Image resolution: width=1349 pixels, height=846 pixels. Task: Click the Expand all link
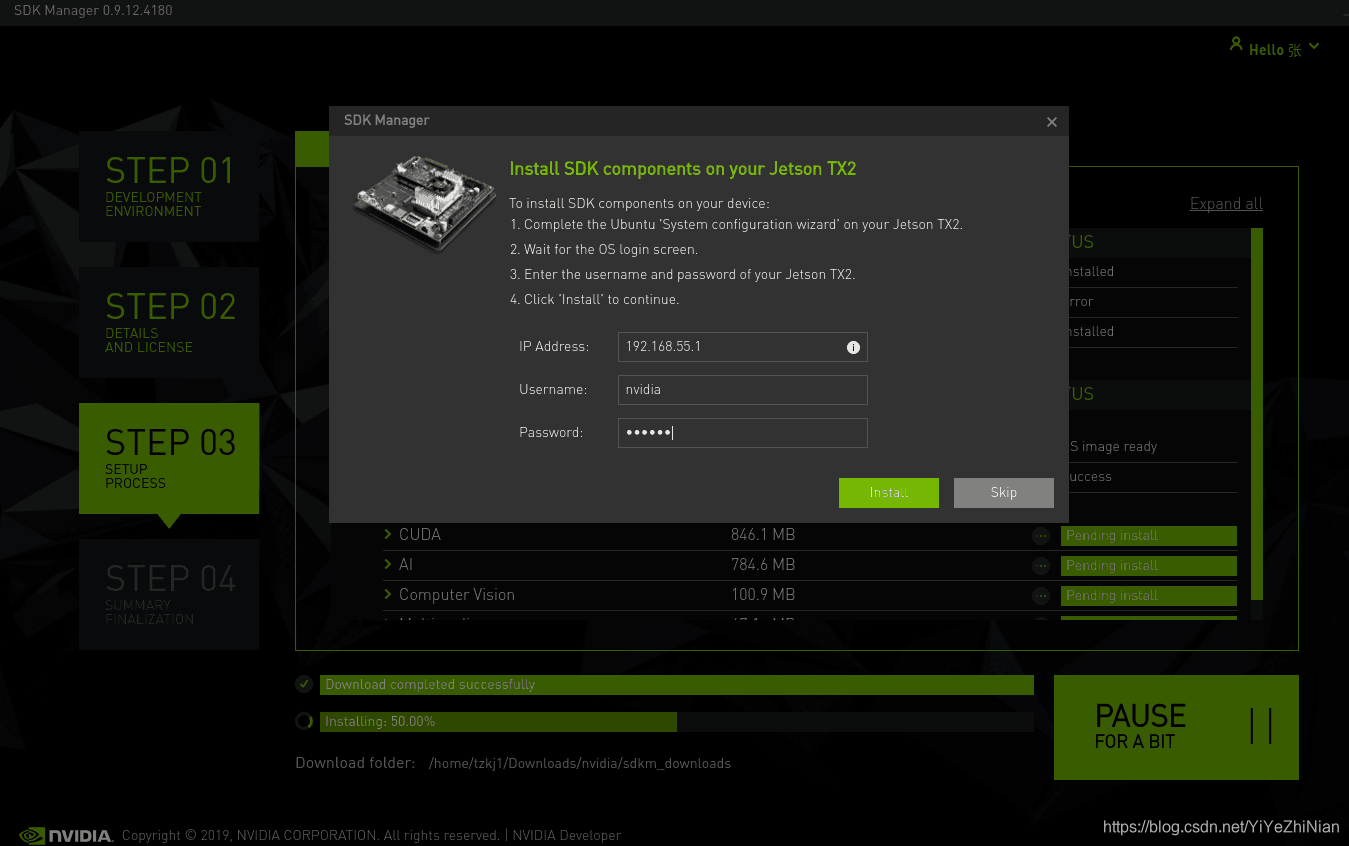point(1226,204)
